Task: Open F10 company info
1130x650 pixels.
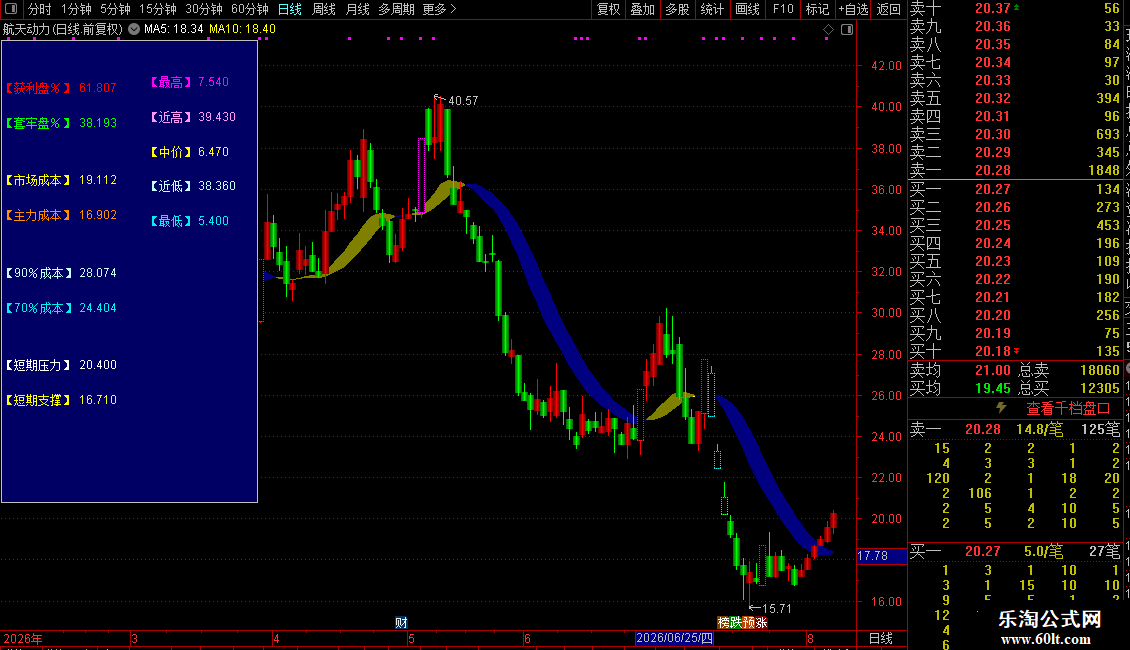Action: coord(783,9)
